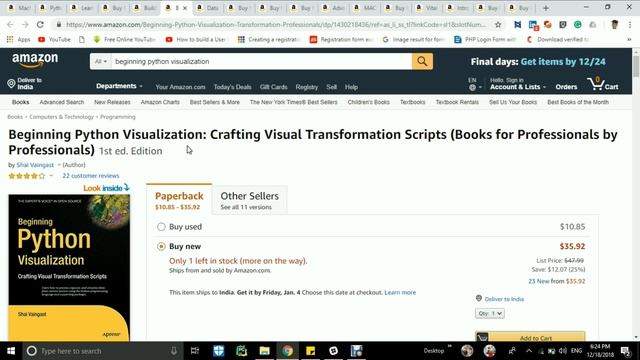Click the book cover thumbnail
Image resolution: width=640 pixels, height=360 pixels.
(x=69, y=267)
